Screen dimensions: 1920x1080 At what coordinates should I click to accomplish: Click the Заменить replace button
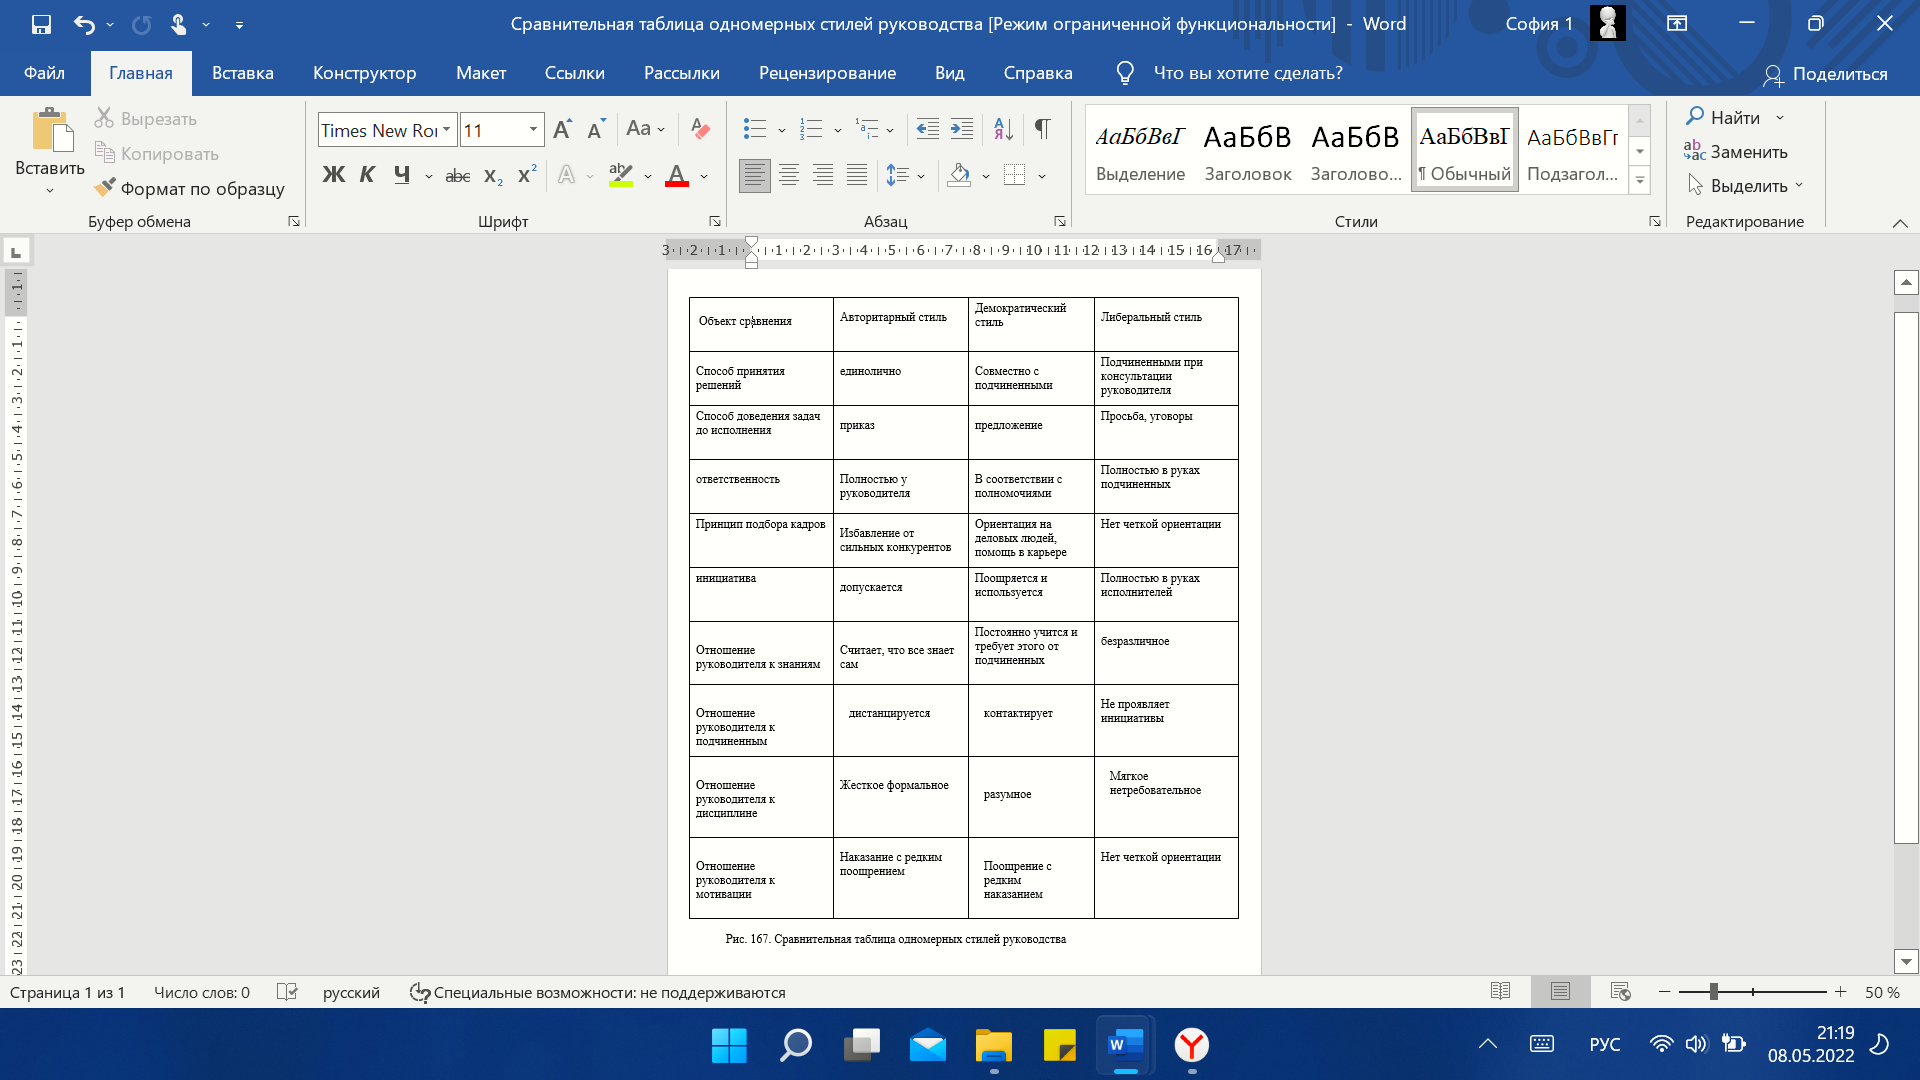pos(1736,151)
